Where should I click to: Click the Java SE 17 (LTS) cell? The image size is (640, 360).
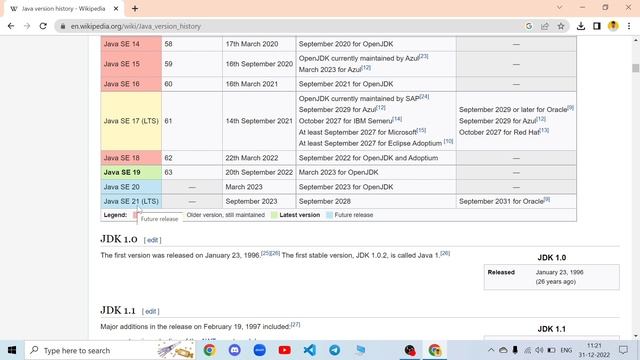(x=131, y=121)
